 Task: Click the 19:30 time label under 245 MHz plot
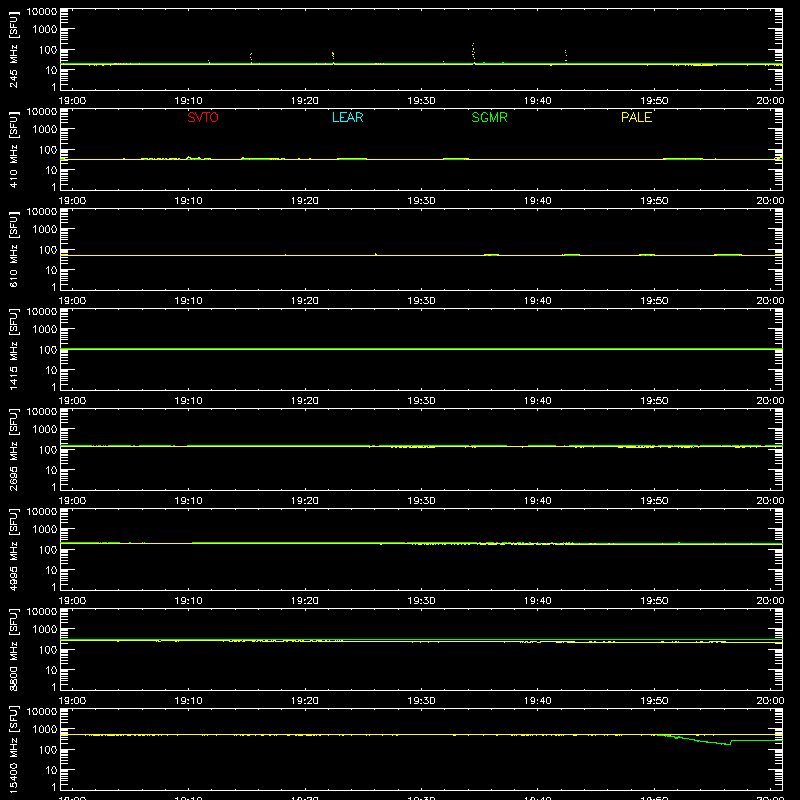[421, 101]
